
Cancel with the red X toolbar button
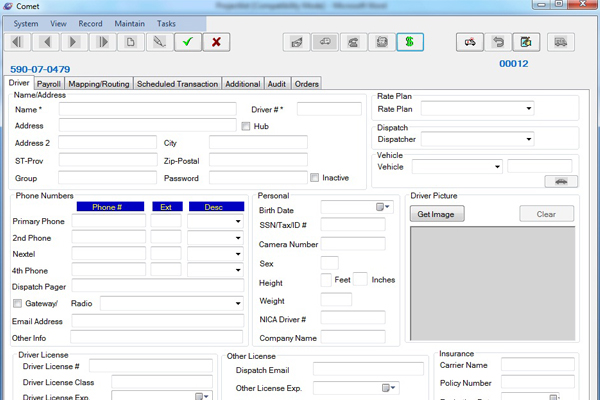pyautogui.click(x=216, y=42)
